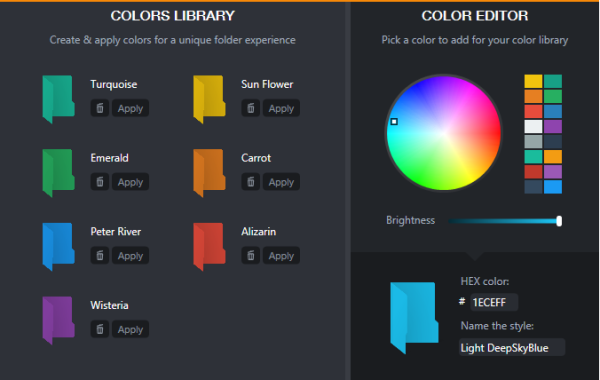This screenshot has height=380, width=600.
Task: Click the Wisteria color name
Action: pos(109,305)
